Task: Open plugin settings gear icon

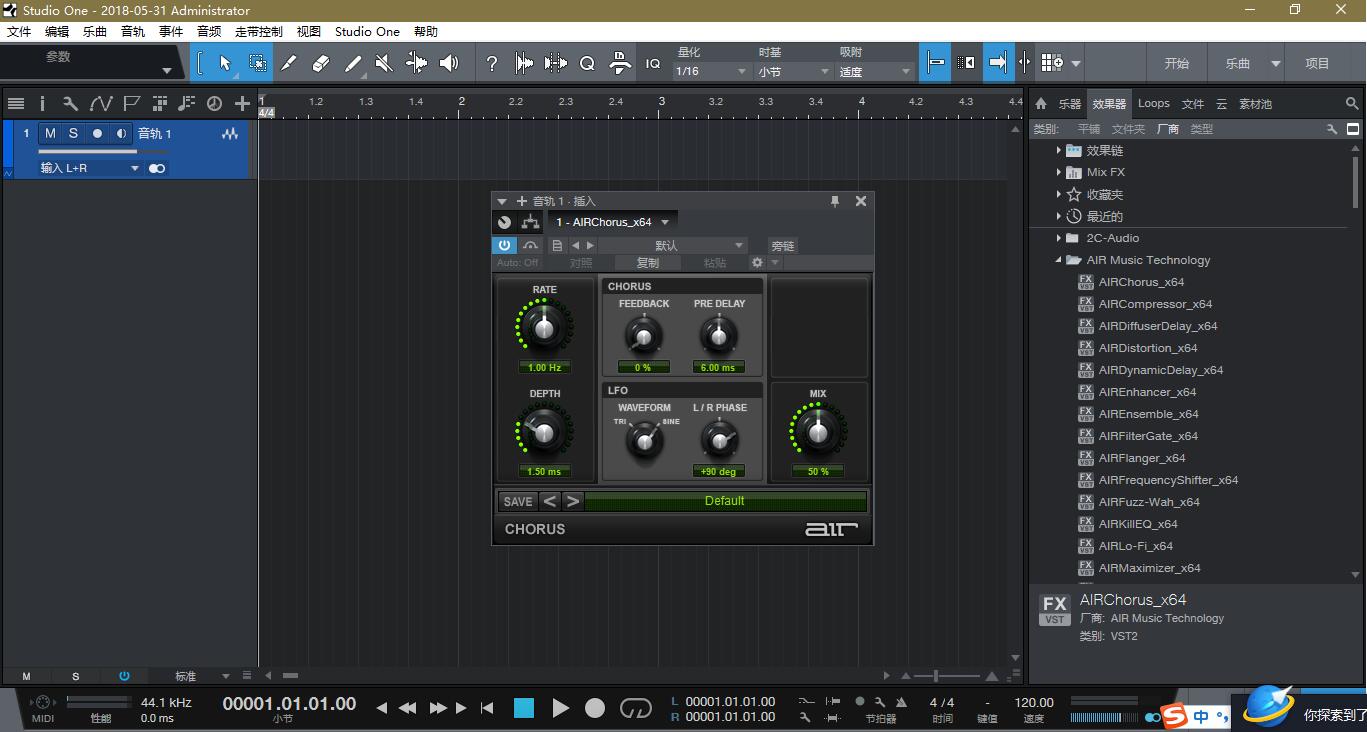Action: [x=757, y=263]
